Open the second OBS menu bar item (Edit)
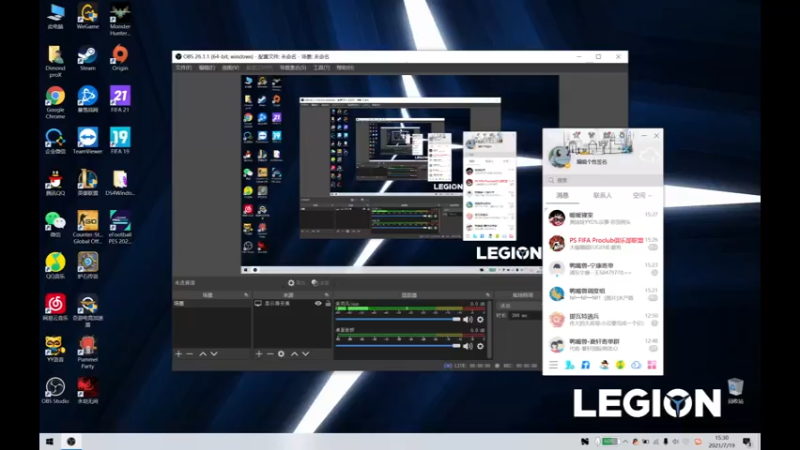The image size is (800, 450). pyautogui.click(x=207, y=68)
